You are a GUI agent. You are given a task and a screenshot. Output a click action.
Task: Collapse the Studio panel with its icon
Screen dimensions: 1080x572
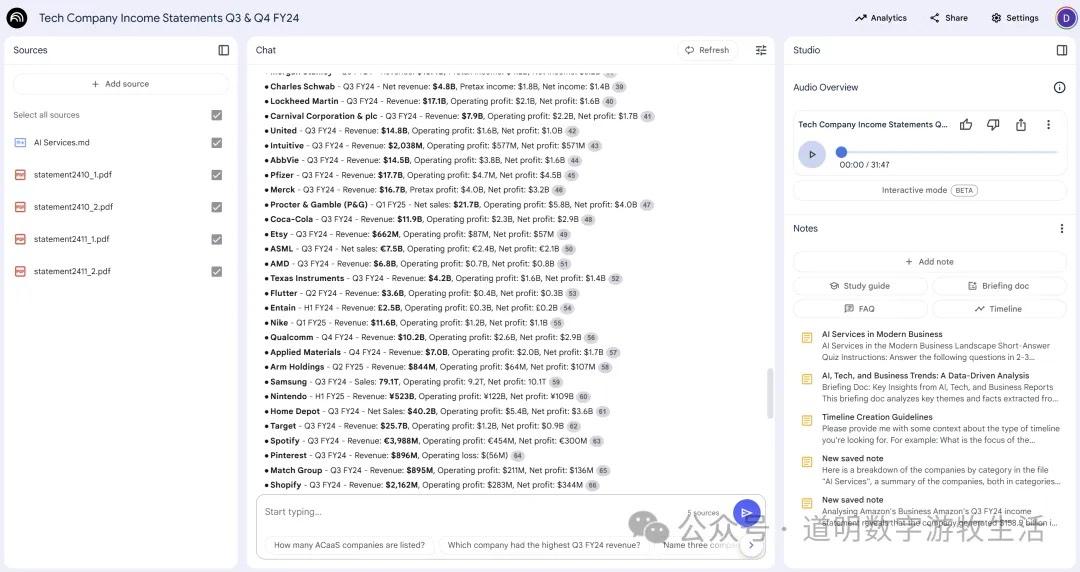point(1061,50)
